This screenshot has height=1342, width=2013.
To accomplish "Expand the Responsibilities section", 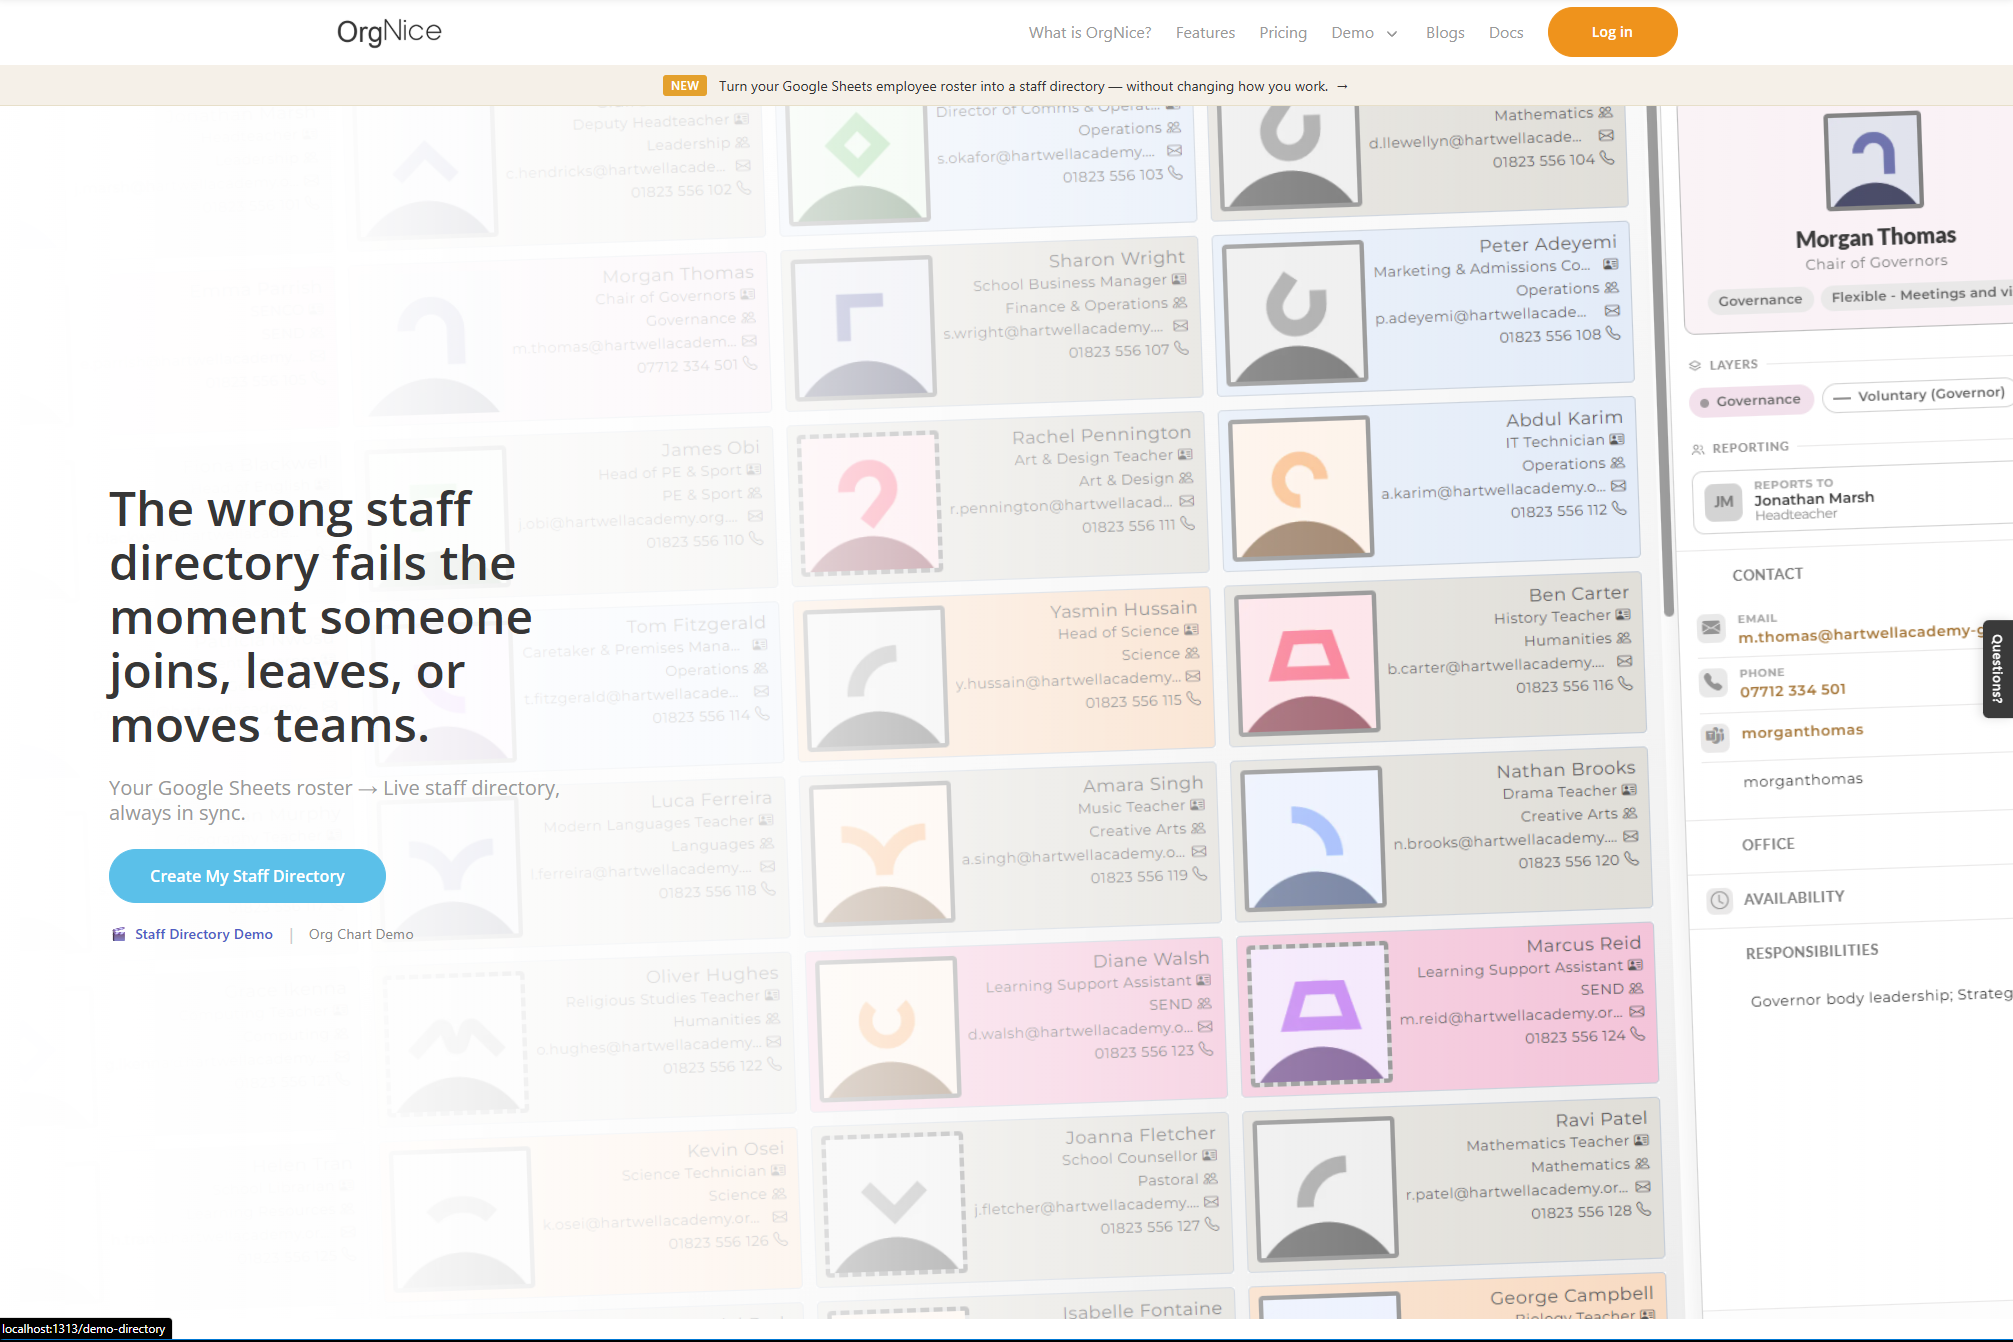I will point(1812,951).
